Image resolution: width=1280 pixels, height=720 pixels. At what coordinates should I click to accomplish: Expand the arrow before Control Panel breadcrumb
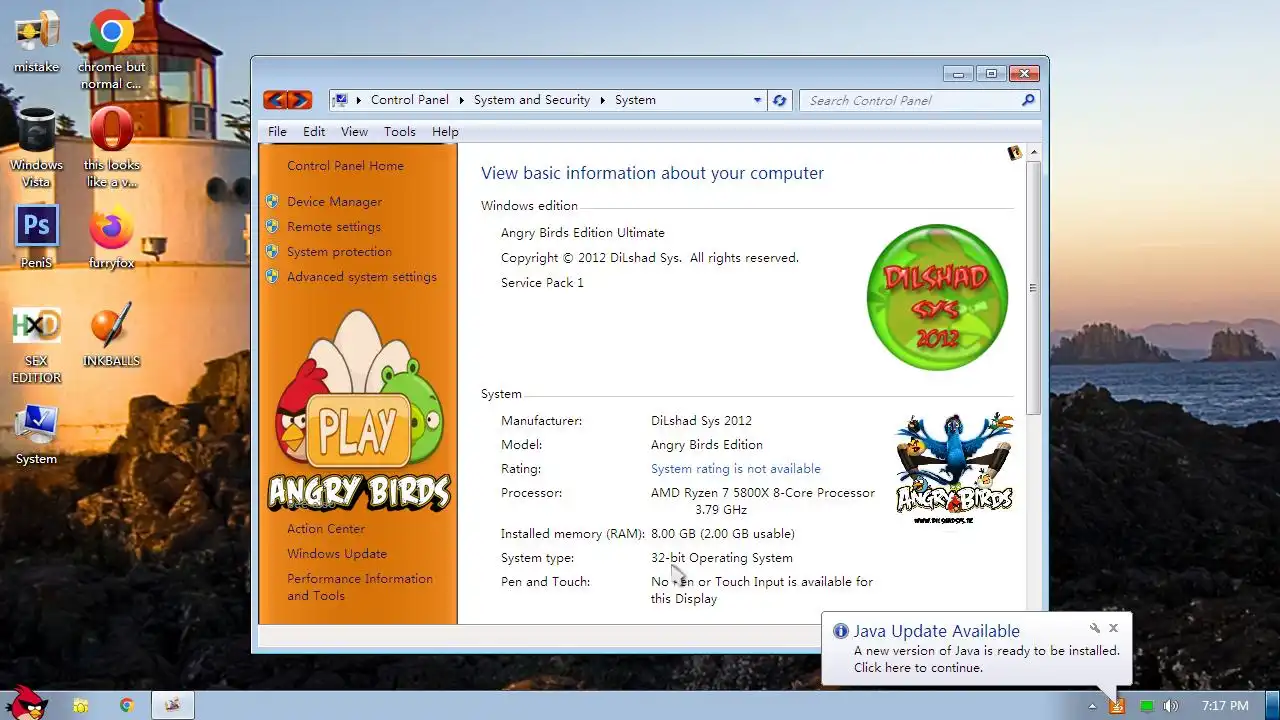click(x=359, y=100)
